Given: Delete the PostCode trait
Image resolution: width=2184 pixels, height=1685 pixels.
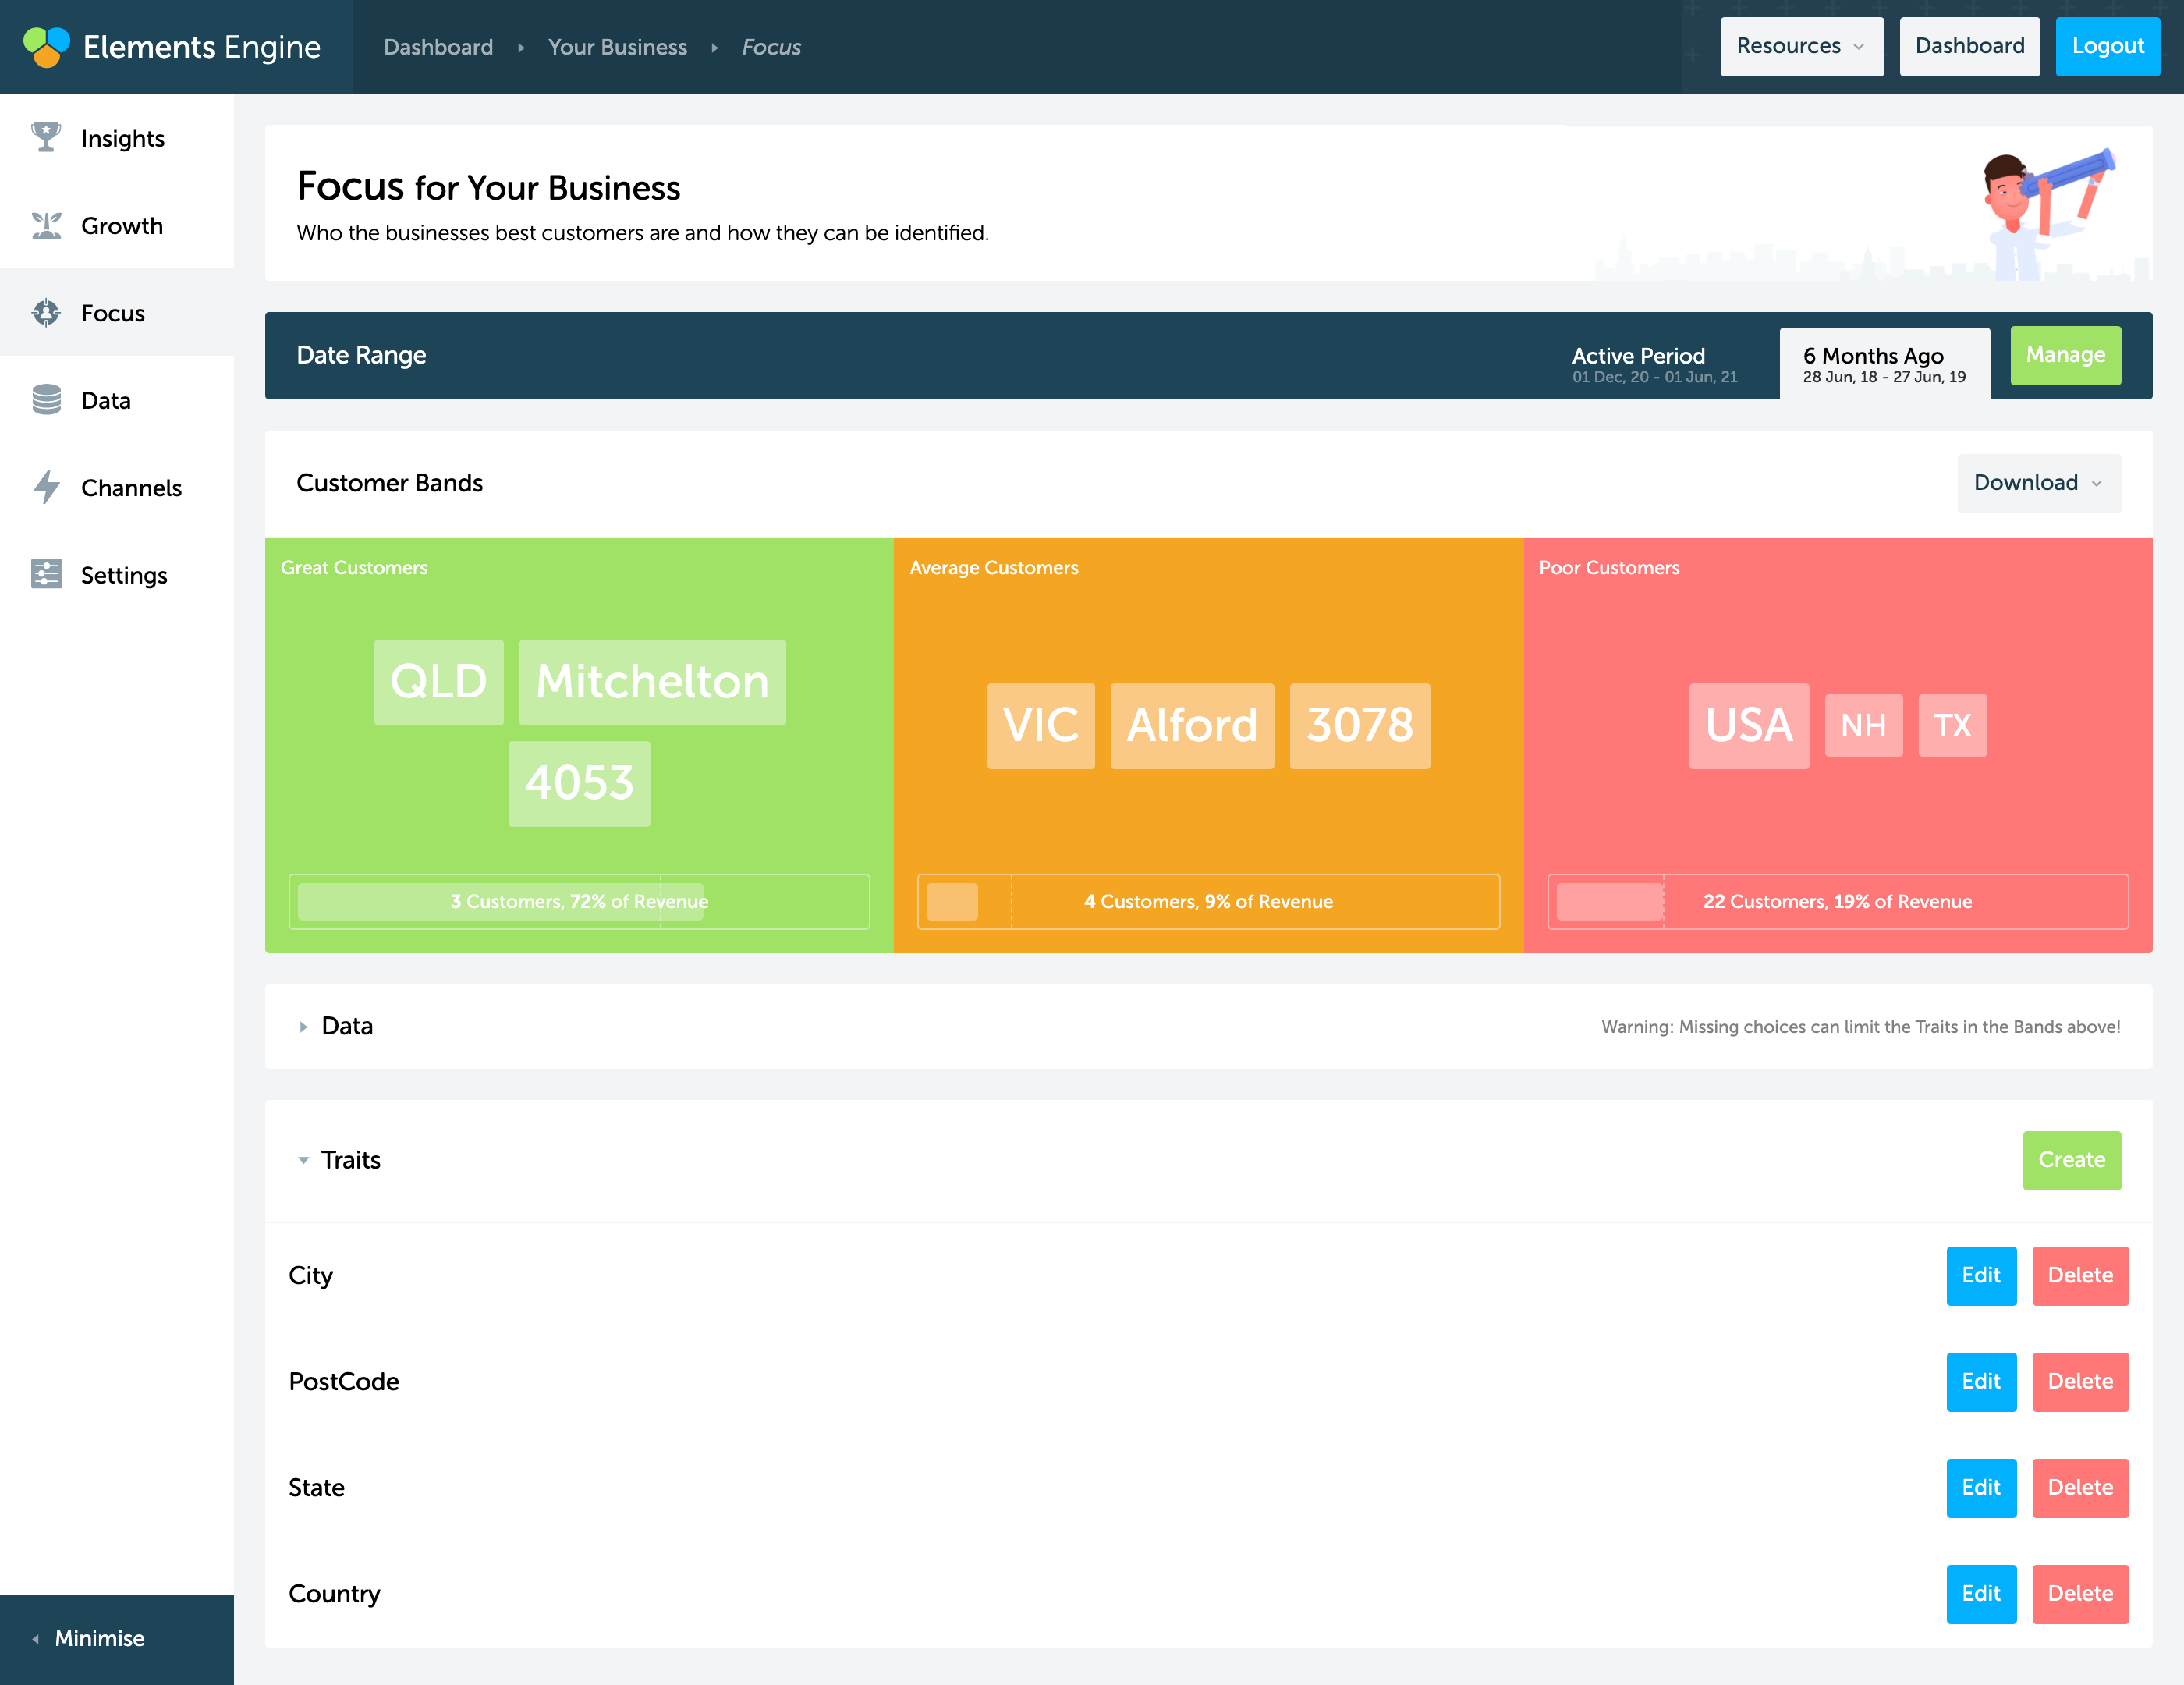Looking at the screenshot, I should [x=2079, y=1381].
